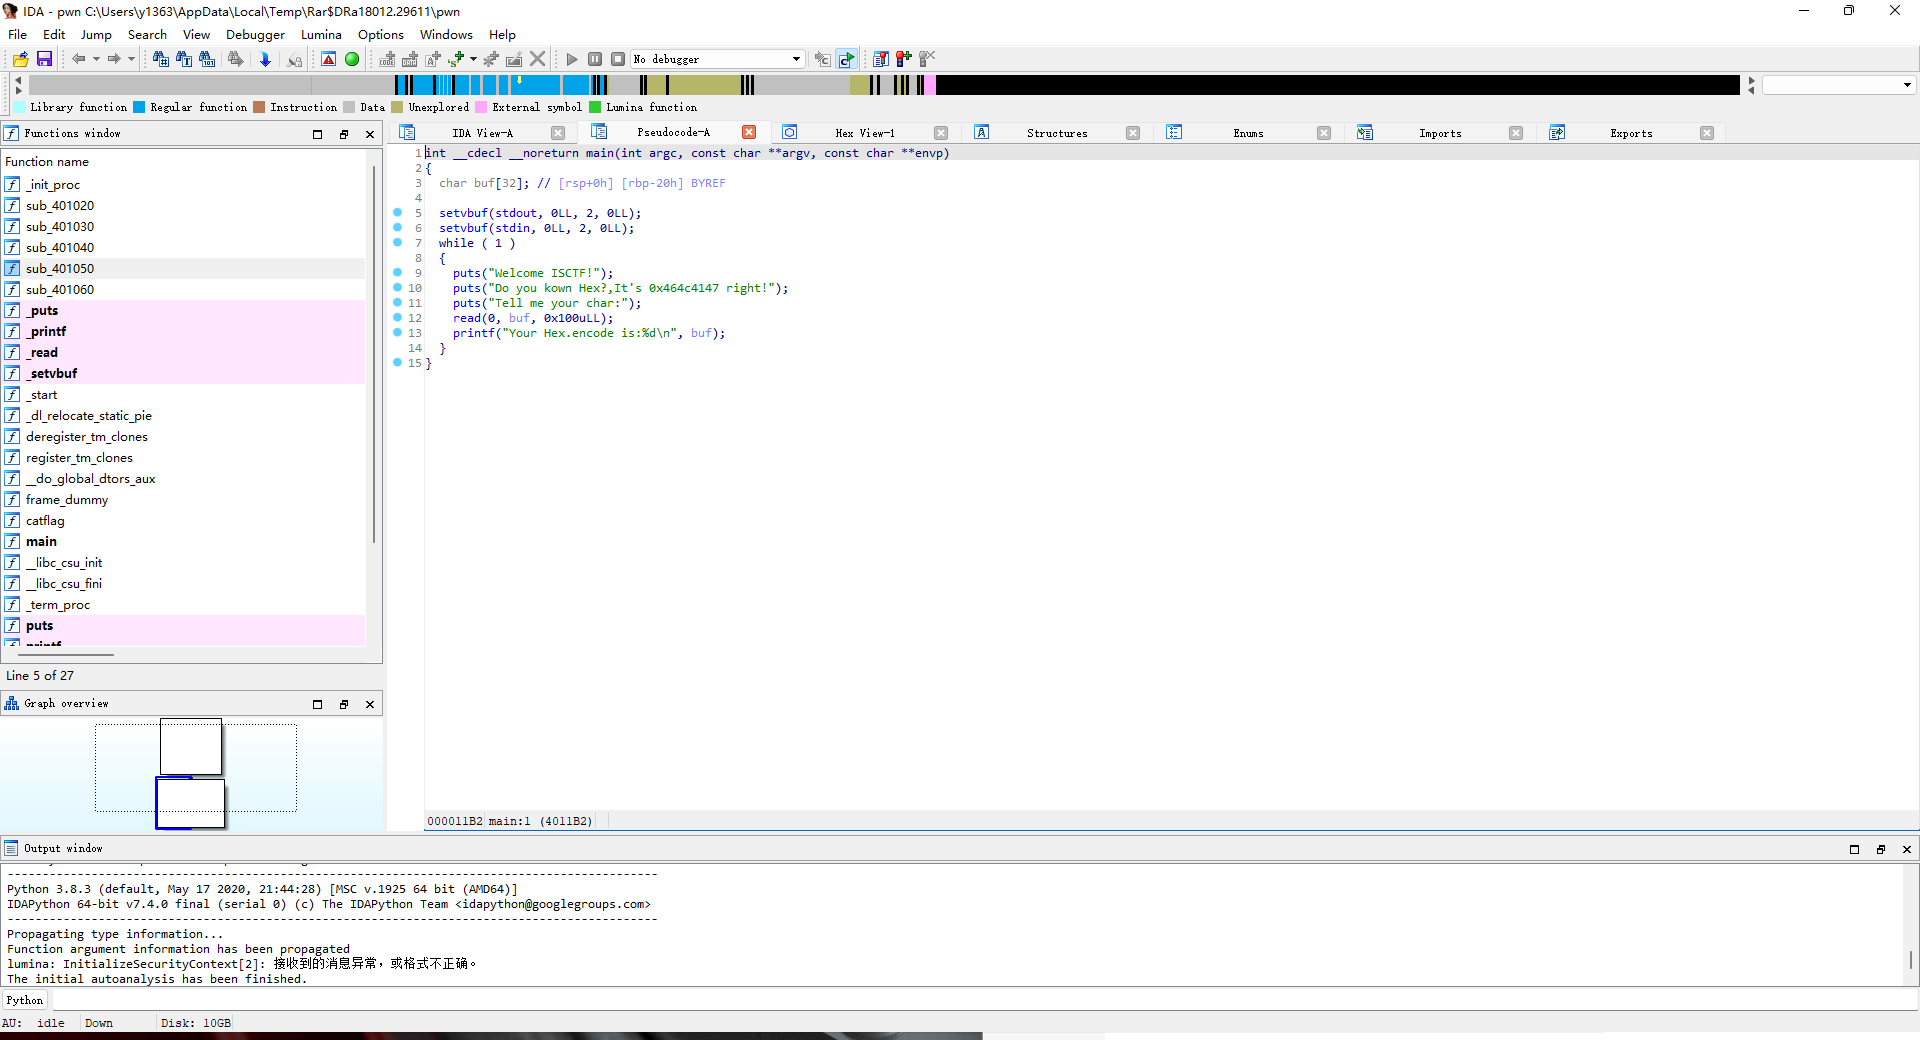1920x1040 pixels.
Task: Switch to the Hex View-1 tab
Action: pyautogui.click(x=865, y=133)
